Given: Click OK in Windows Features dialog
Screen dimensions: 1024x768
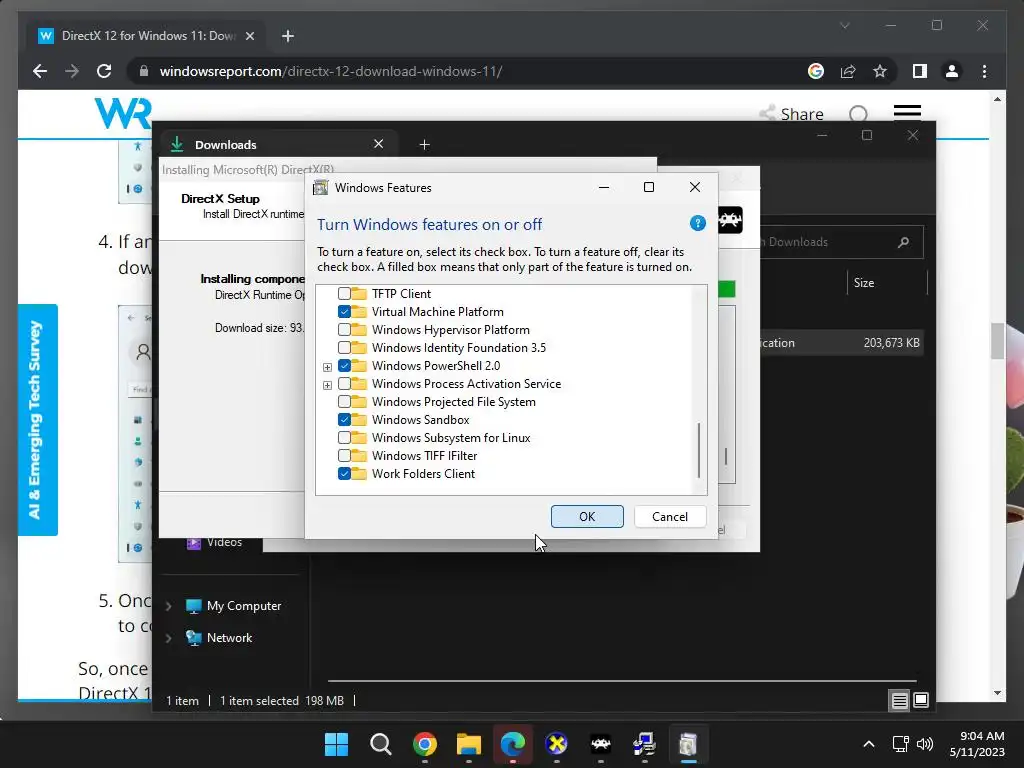Looking at the screenshot, I should point(587,517).
